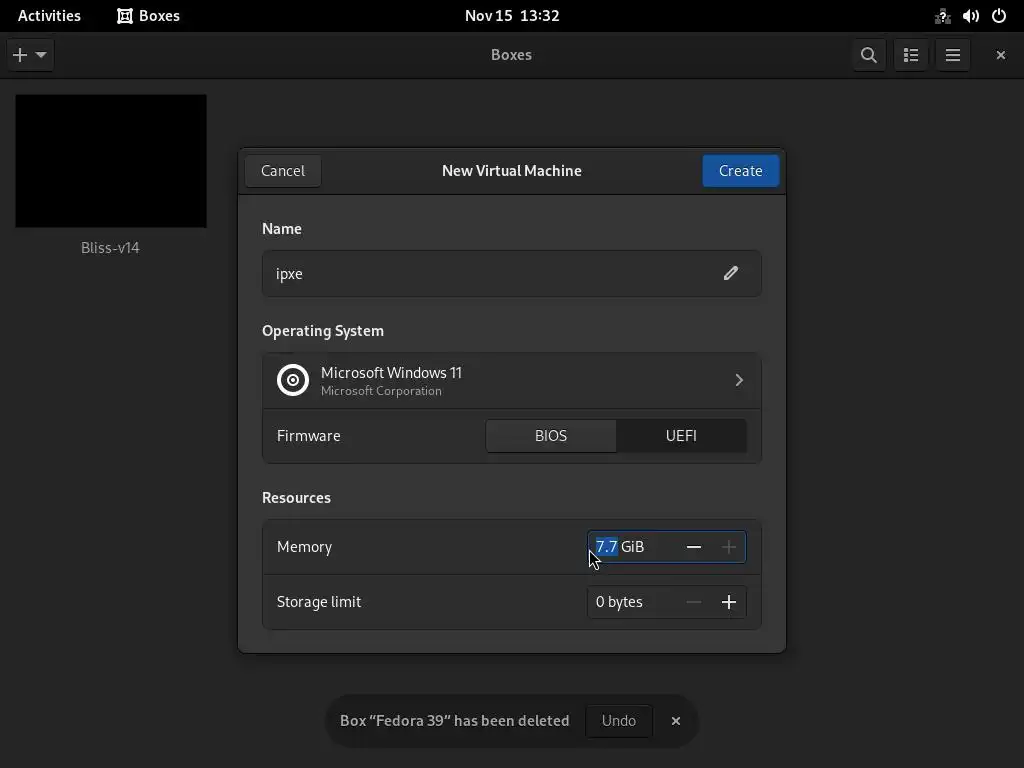Cancel the New Virtual Machine dialog
1024x768 pixels.
pos(283,171)
